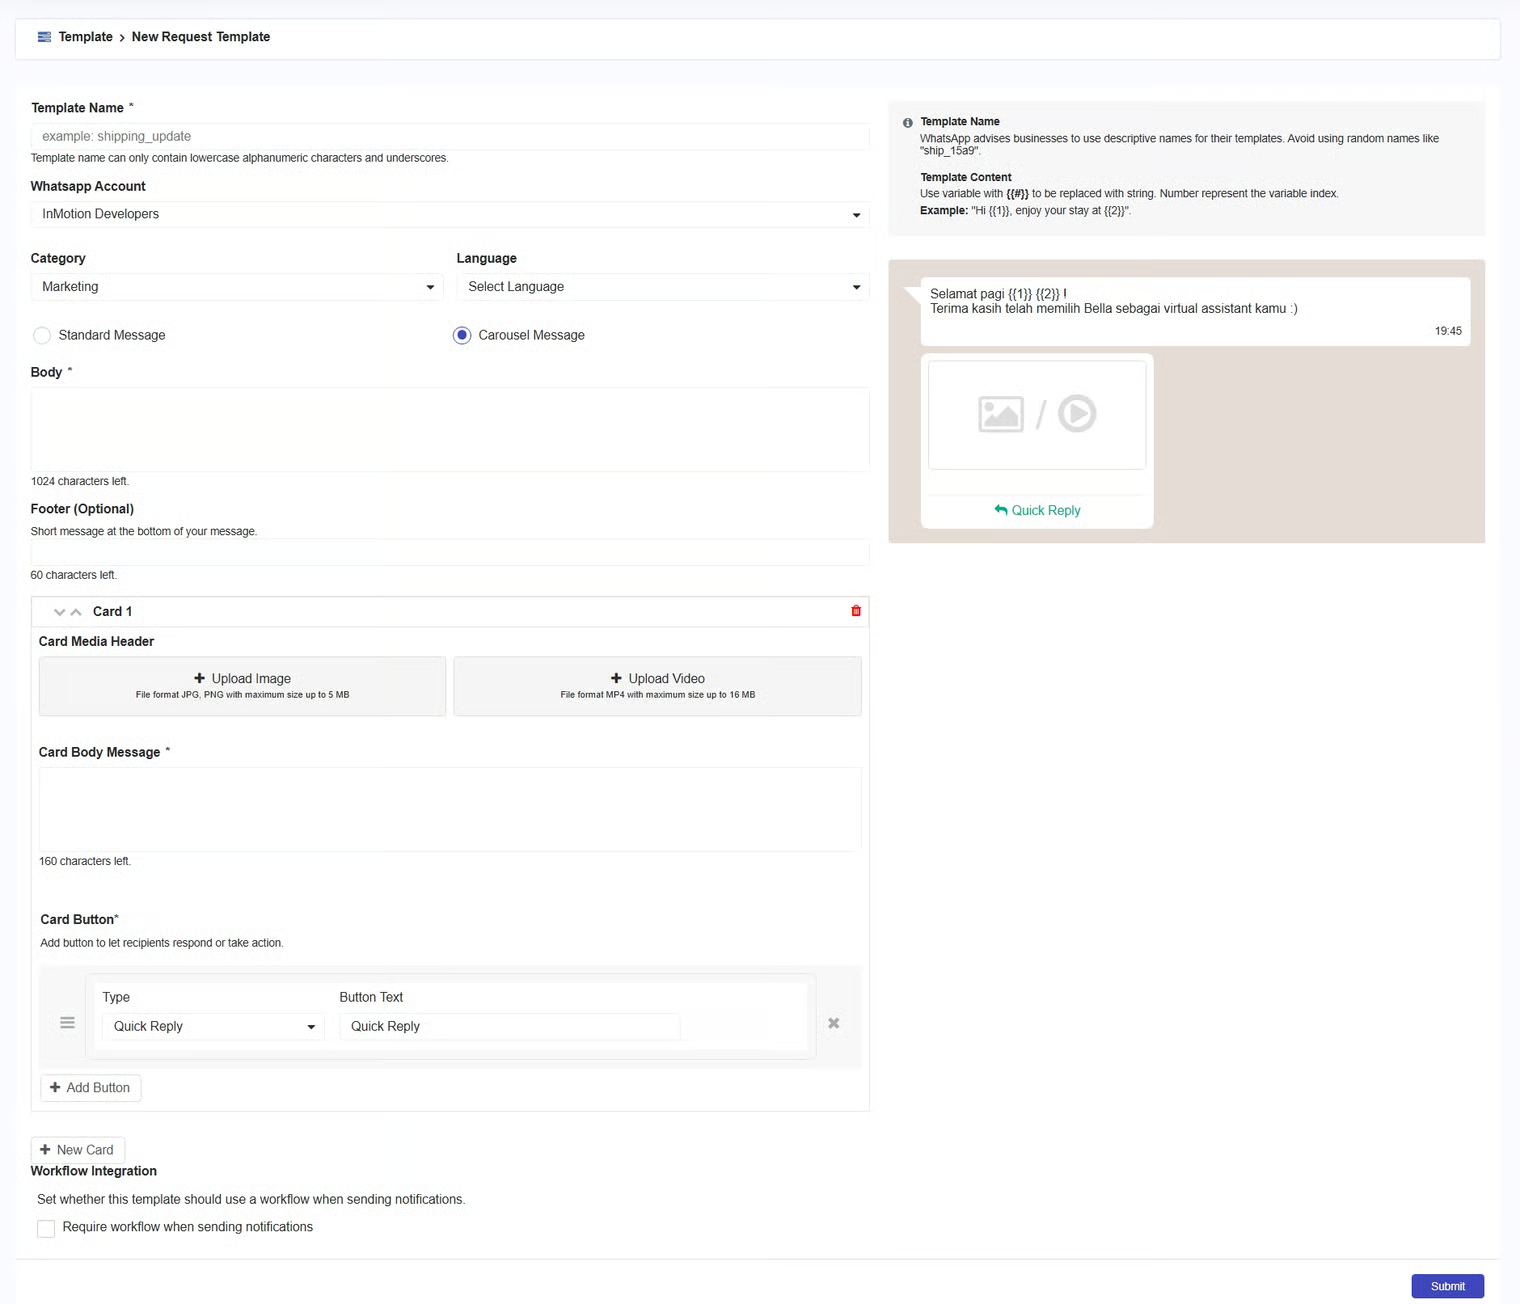Click the Upload Image button
This screenshot has height=1304, width=1520.
(x=242, y=686)
